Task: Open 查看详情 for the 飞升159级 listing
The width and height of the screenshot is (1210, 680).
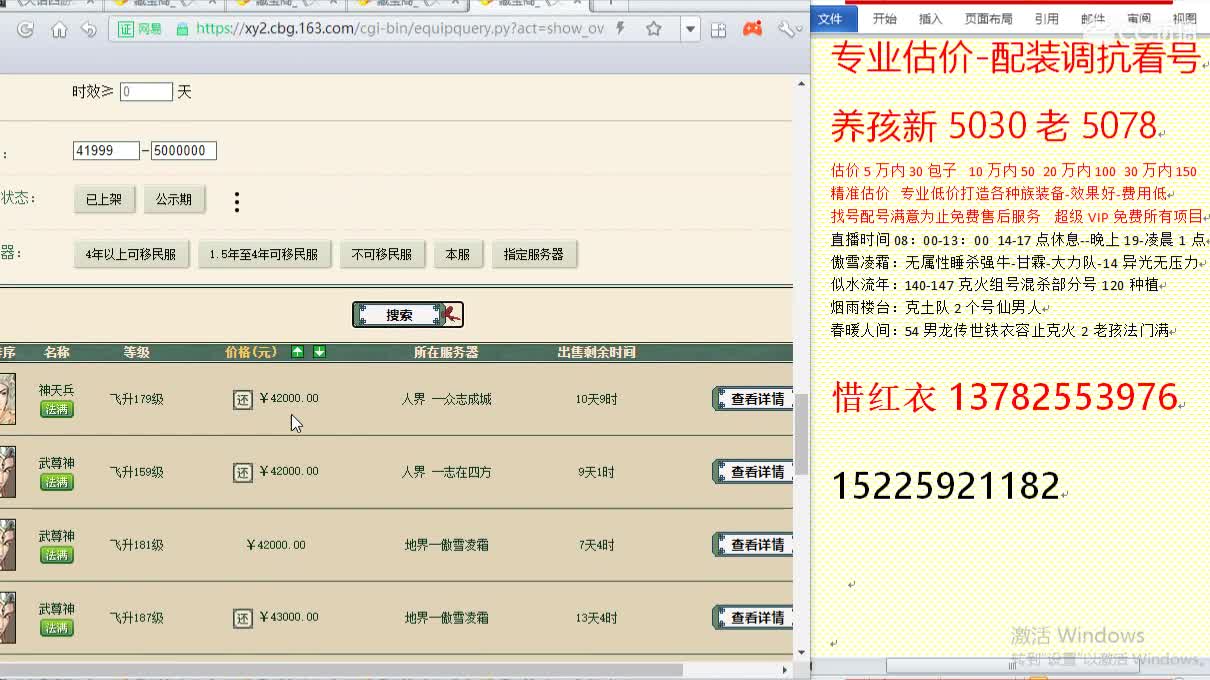Action: coord(753,472)
